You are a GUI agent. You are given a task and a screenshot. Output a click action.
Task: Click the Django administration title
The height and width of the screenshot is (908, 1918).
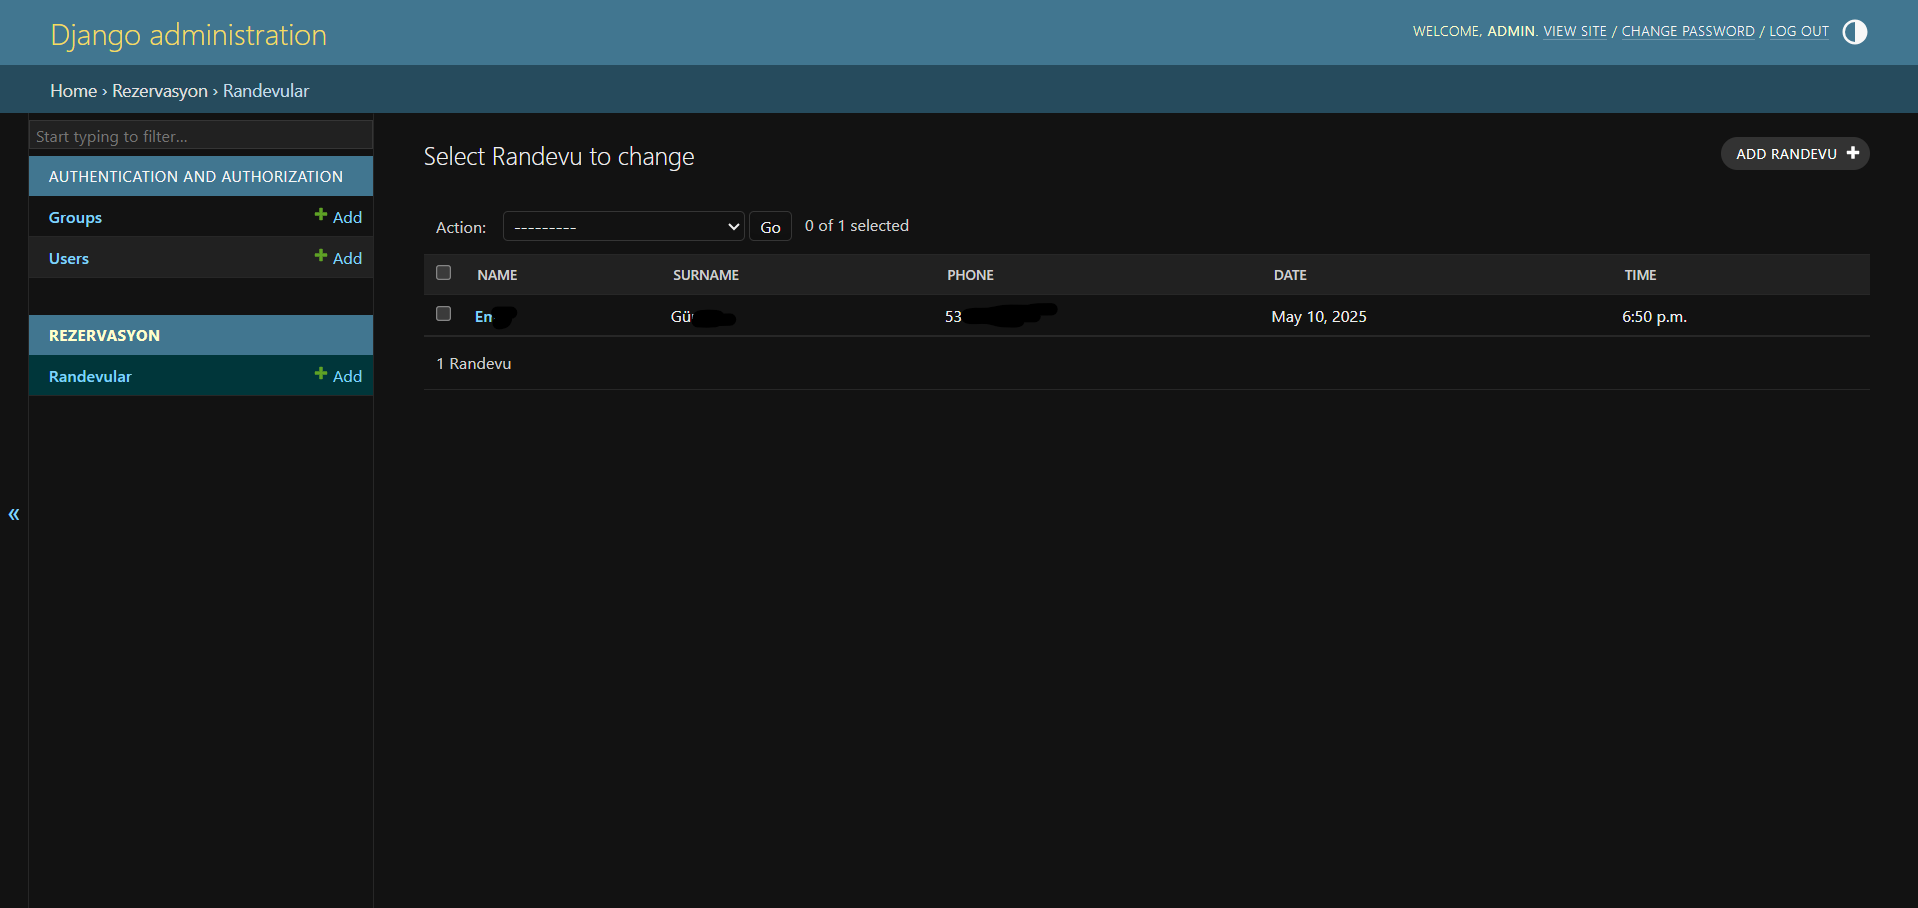click(x=188, y=35)
